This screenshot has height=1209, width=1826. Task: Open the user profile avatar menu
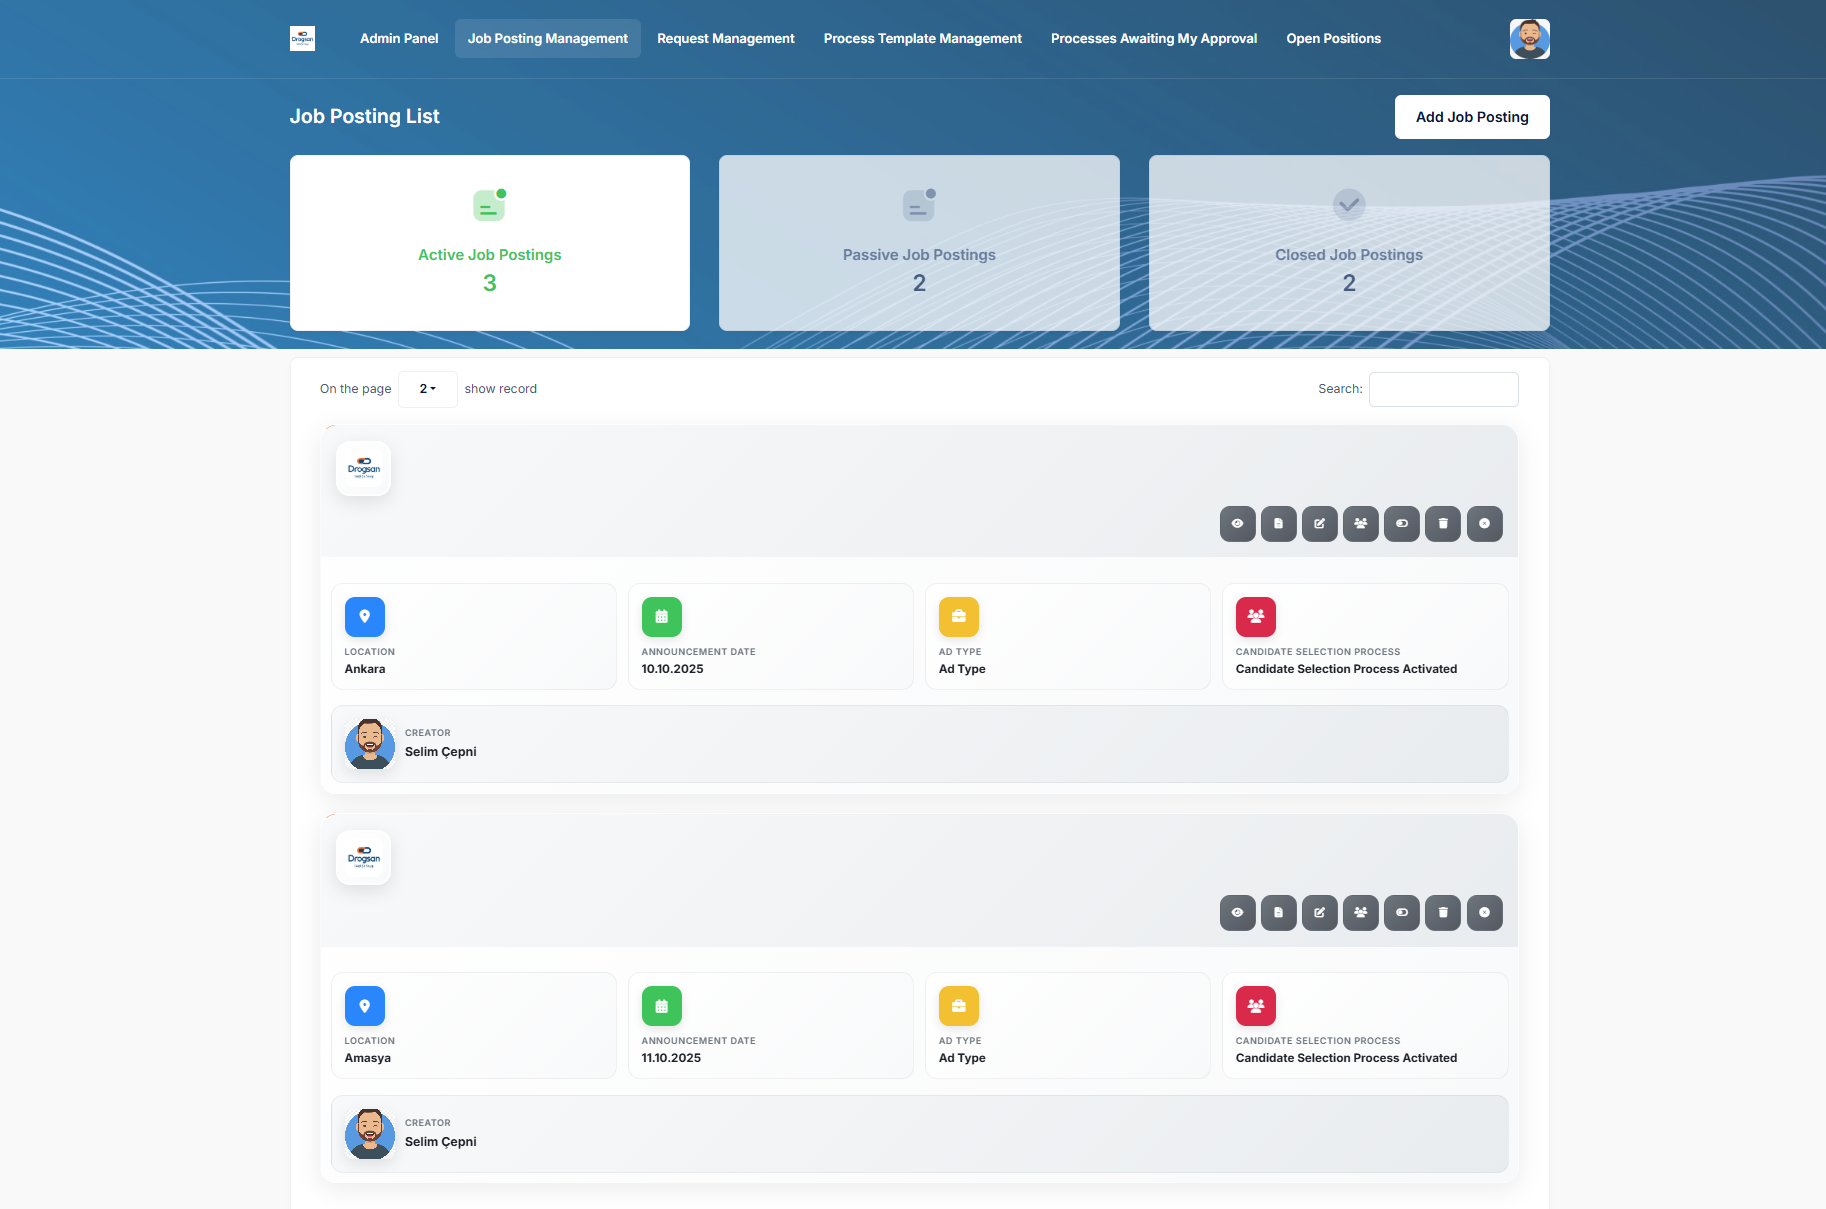click(1529, 39)
